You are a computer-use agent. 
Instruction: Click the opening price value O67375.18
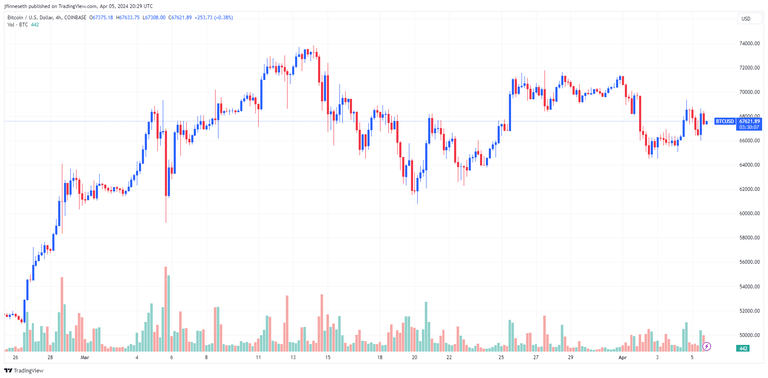pyautogui.click(x=101, y=18)
